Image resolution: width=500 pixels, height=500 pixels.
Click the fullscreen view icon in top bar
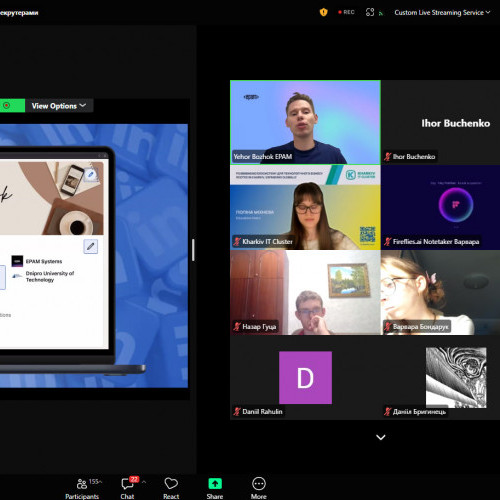click(x=370, y=12)
